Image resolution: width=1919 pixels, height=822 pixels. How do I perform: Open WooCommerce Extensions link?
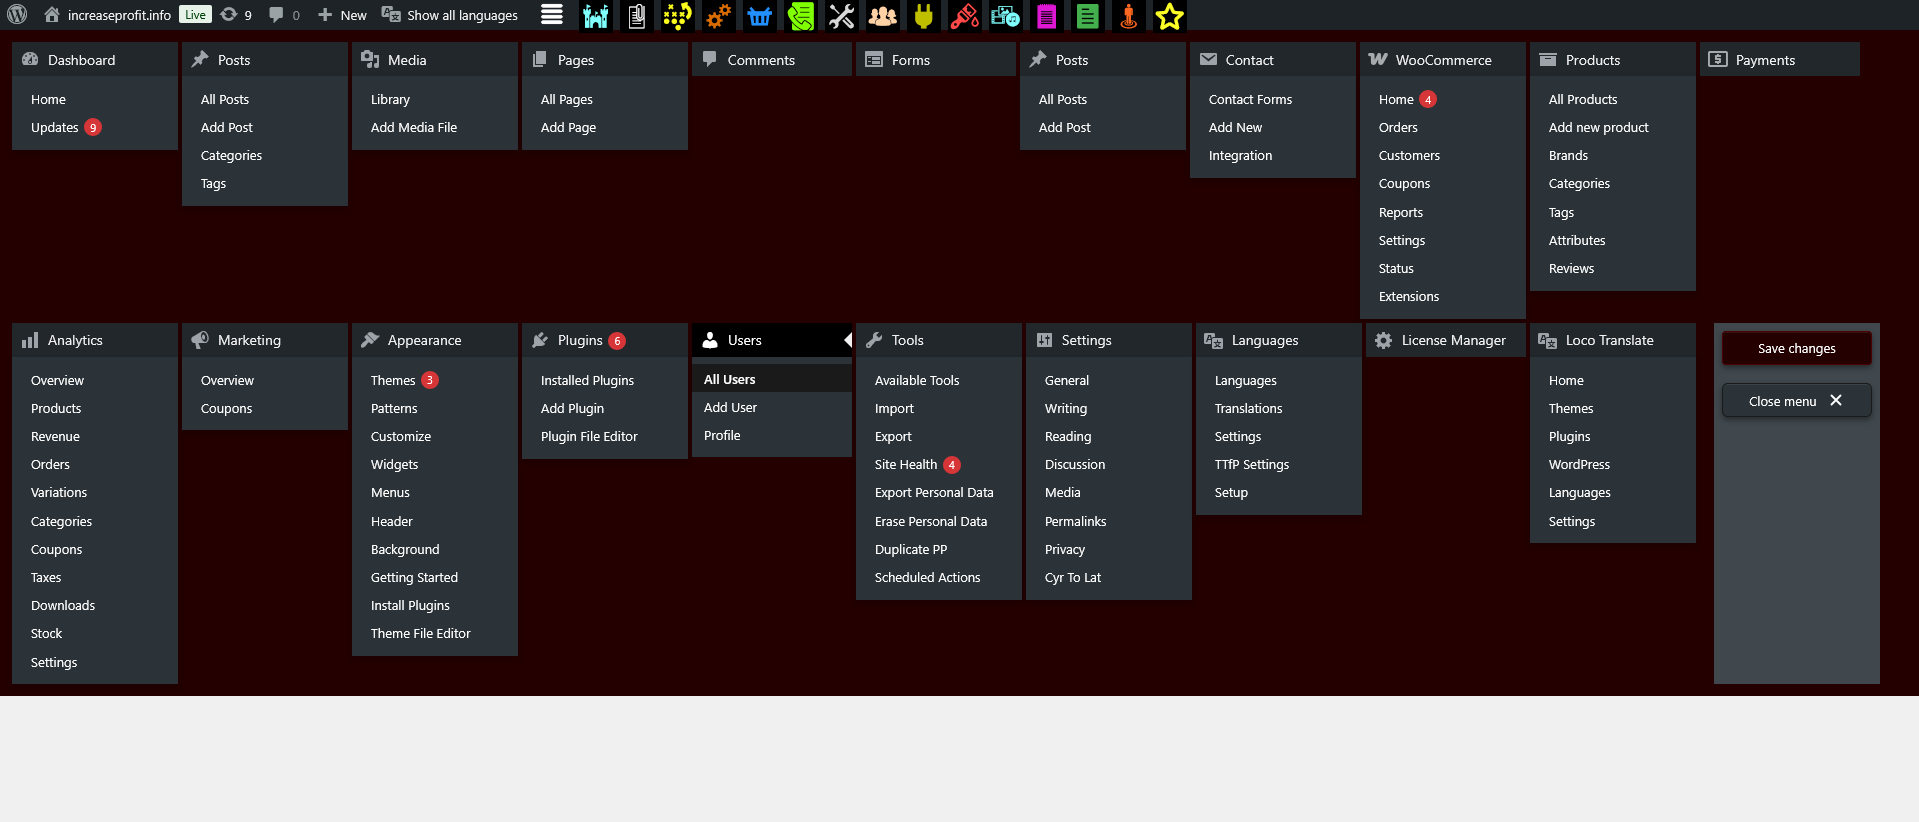click(x=1408, y=296)
